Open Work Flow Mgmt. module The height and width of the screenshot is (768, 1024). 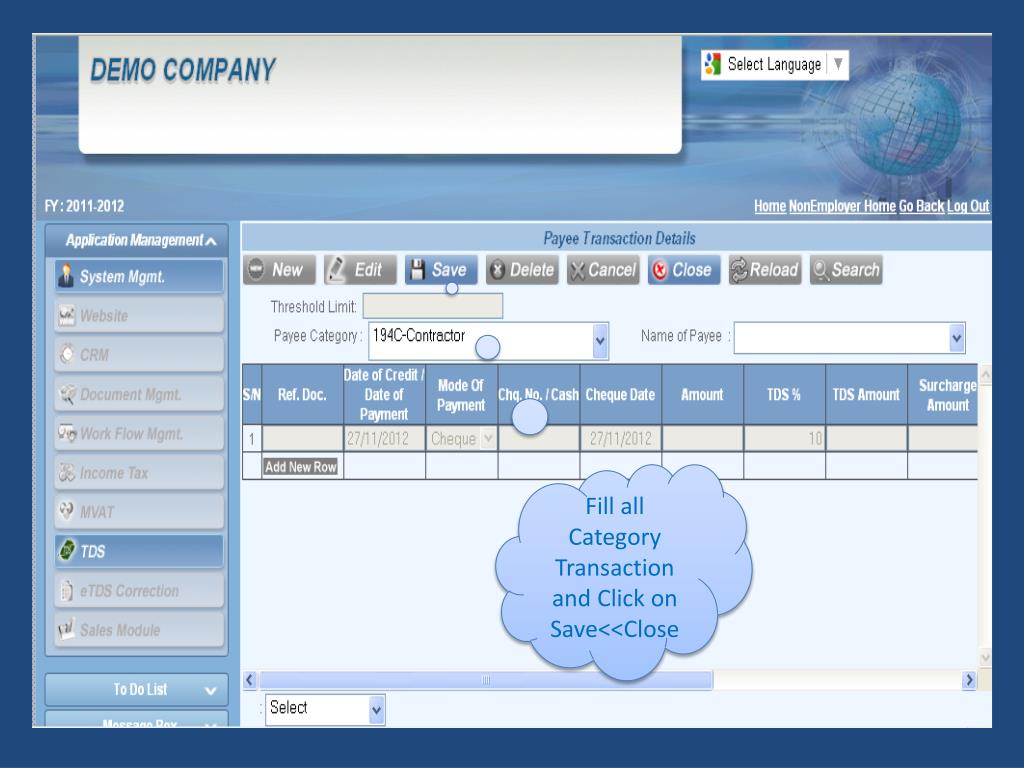(x=139, y=434)
